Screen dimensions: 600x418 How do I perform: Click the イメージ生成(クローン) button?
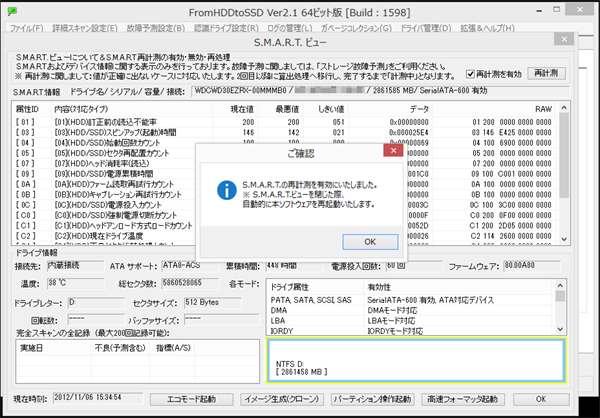pyautogui.click(x=282, y=399)
